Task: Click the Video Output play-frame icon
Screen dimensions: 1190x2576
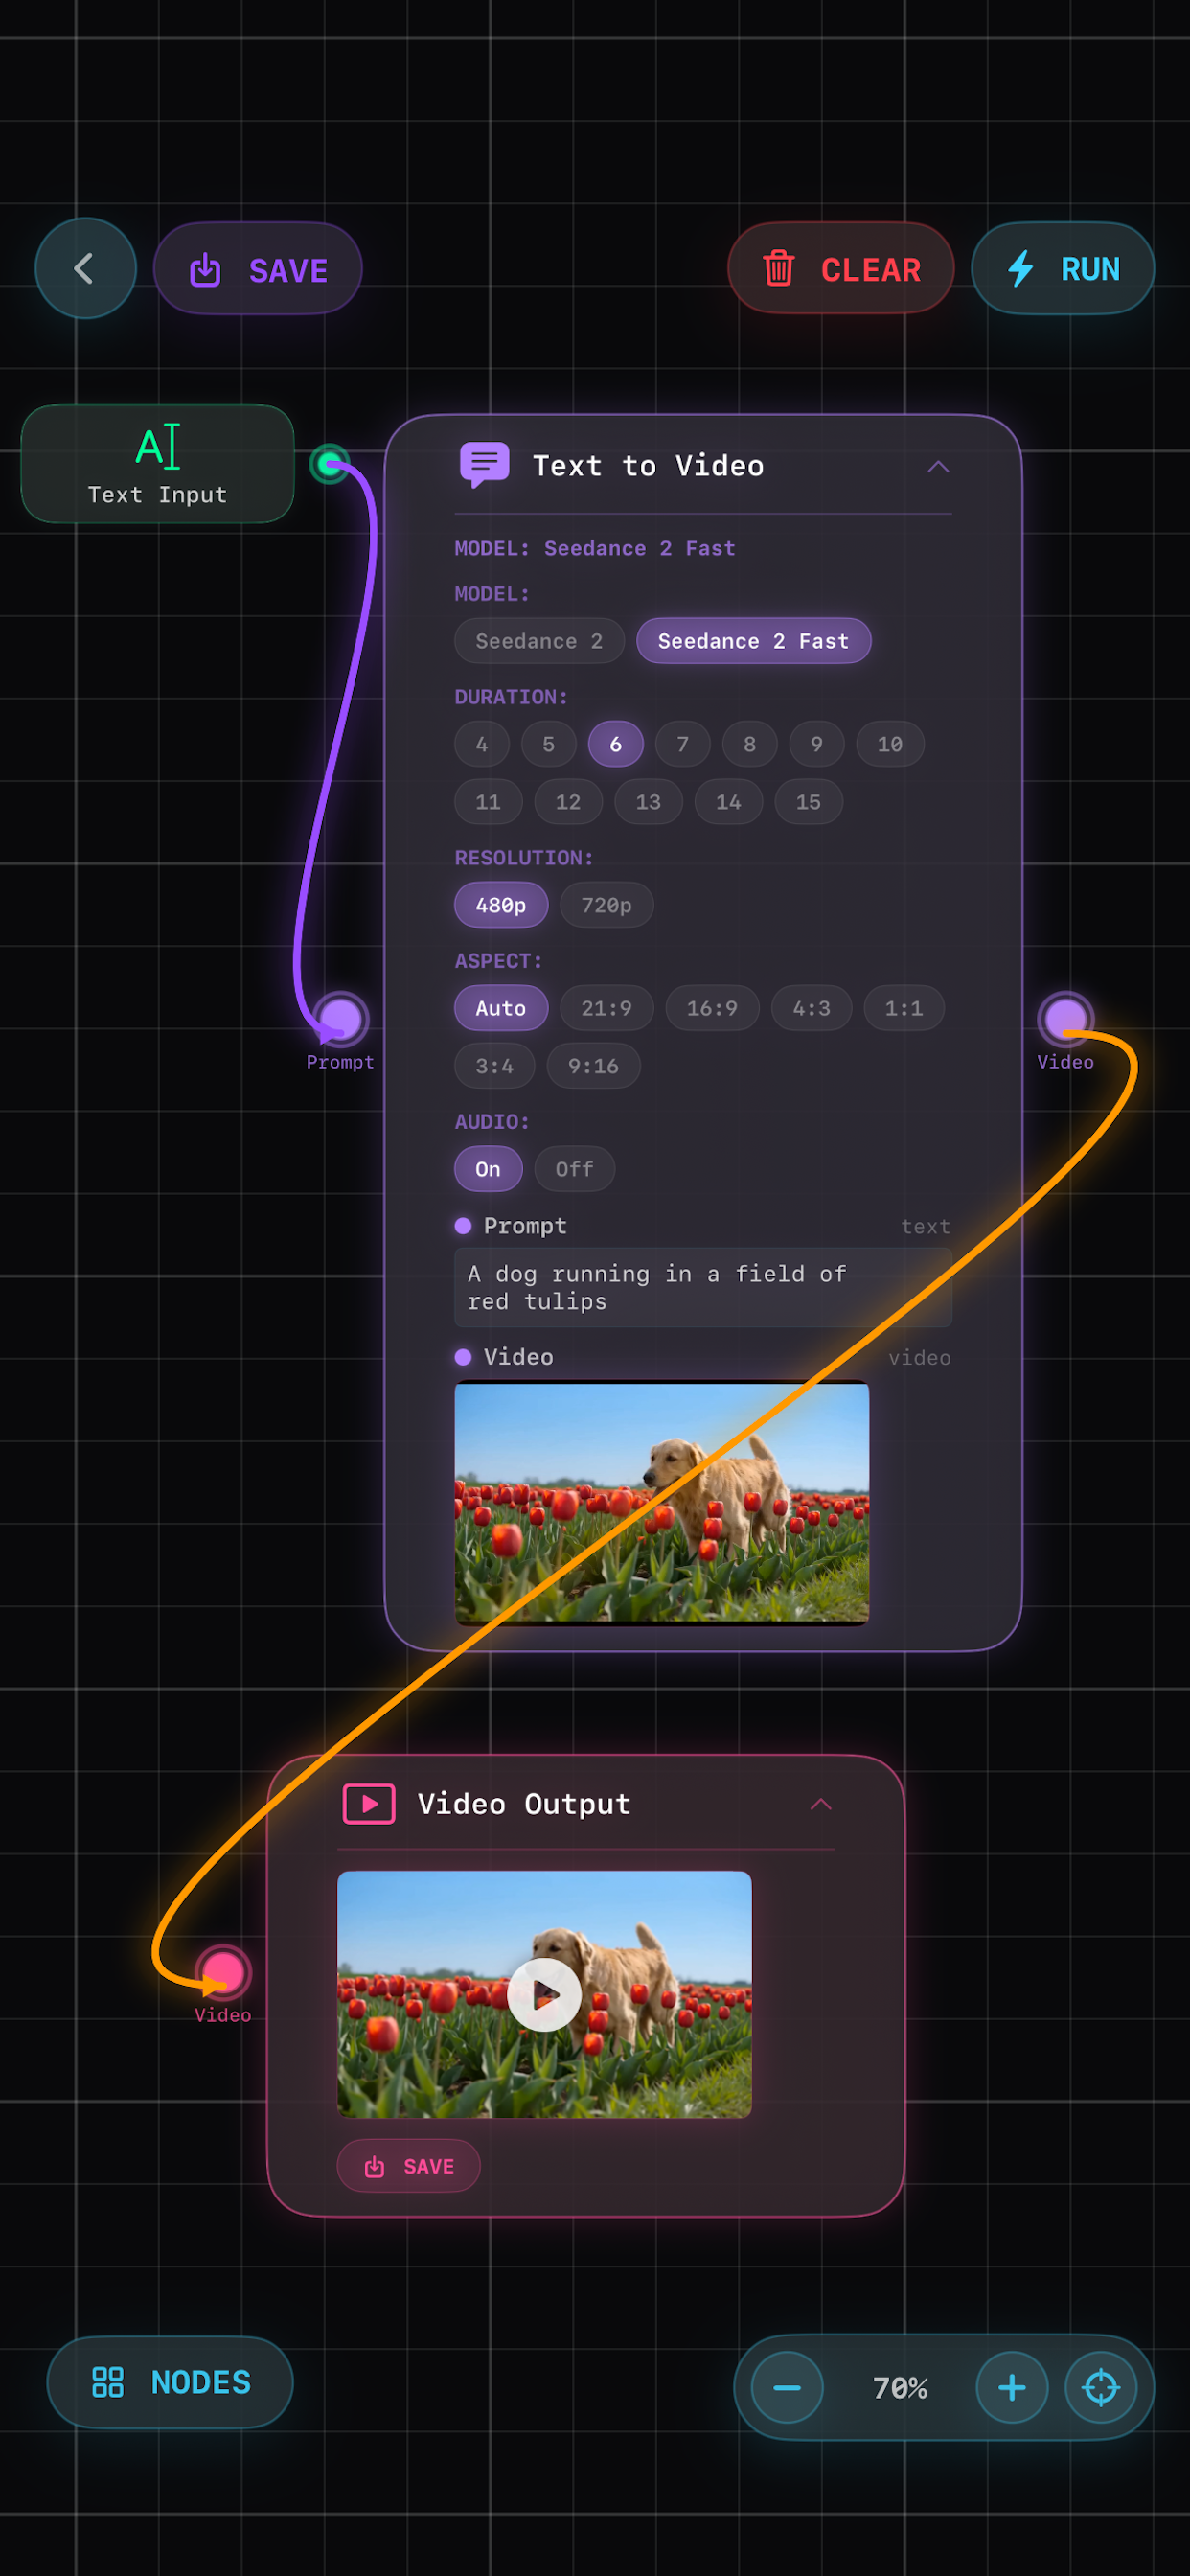Action: [369, 1804]
